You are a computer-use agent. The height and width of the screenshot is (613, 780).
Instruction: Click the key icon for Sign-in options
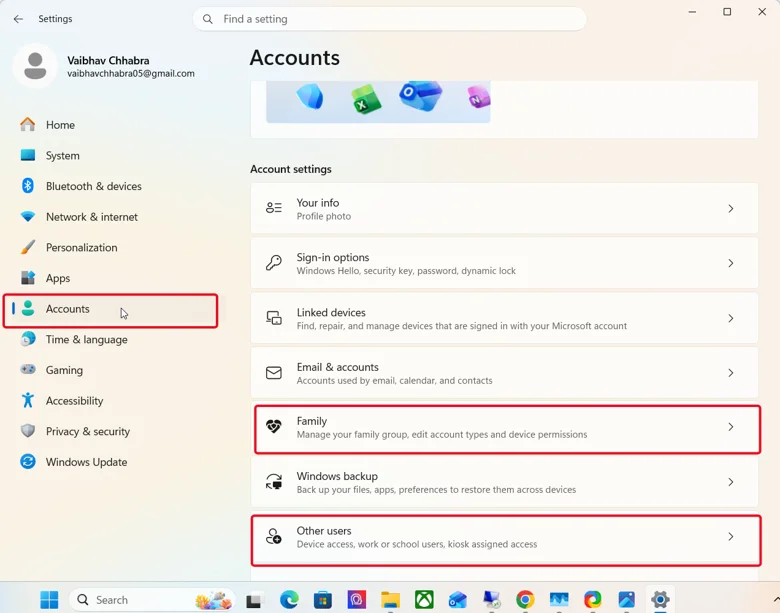pos(274,263)
